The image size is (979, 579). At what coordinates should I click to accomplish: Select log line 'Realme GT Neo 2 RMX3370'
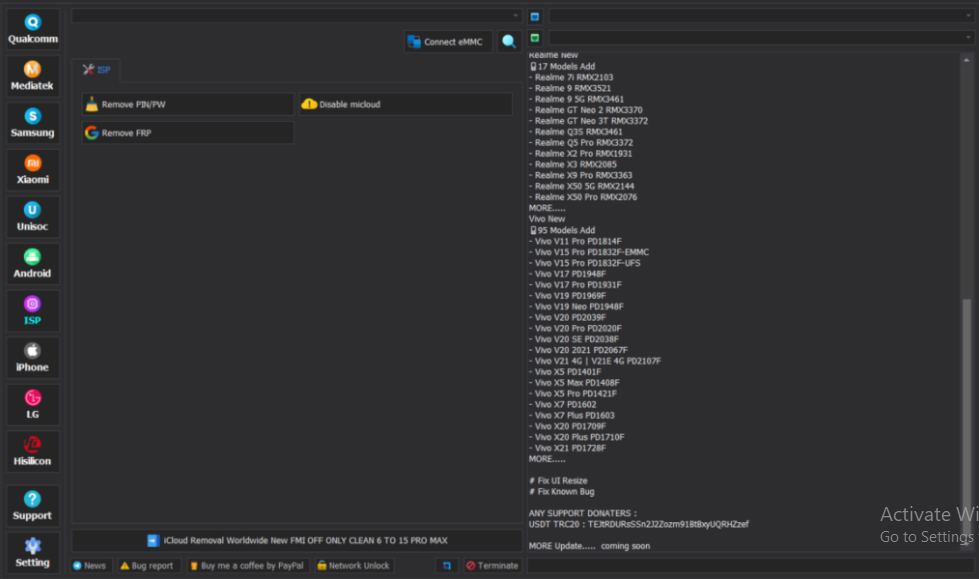(x=586, y=110)
